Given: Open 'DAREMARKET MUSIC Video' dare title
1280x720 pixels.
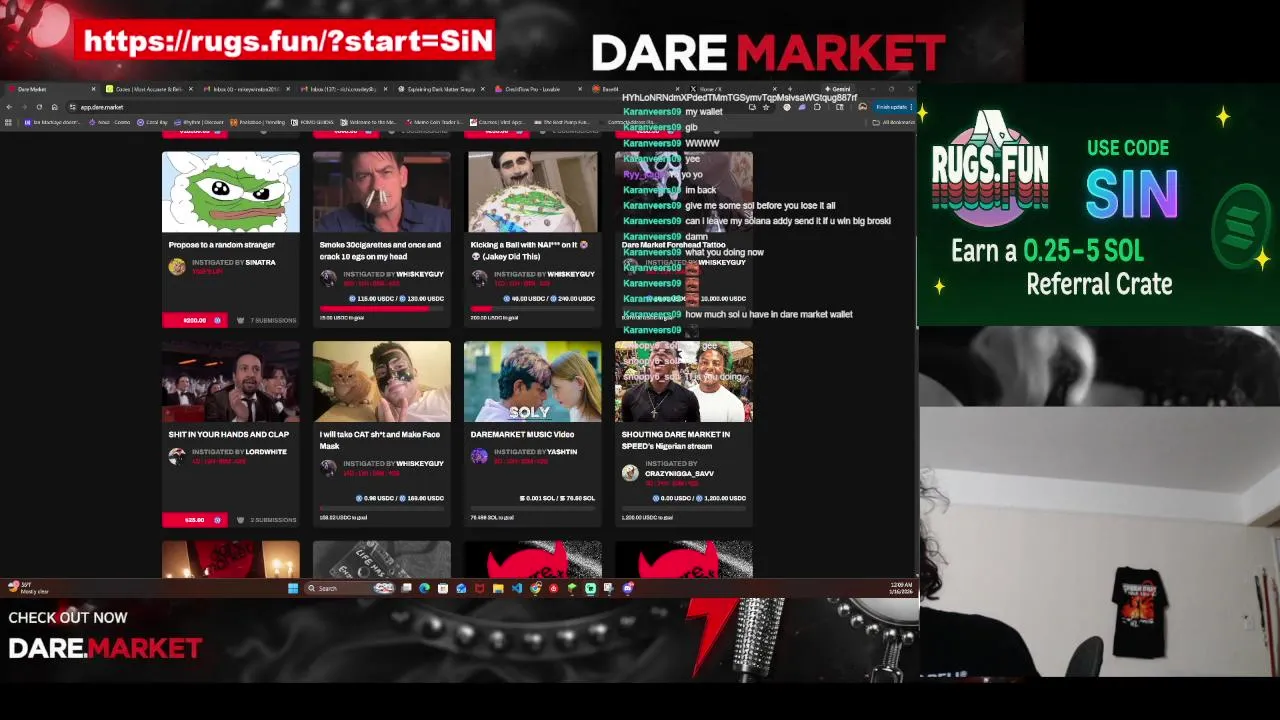Looking at the screenshot, I should pyautogui.click(x=522, y=435).
